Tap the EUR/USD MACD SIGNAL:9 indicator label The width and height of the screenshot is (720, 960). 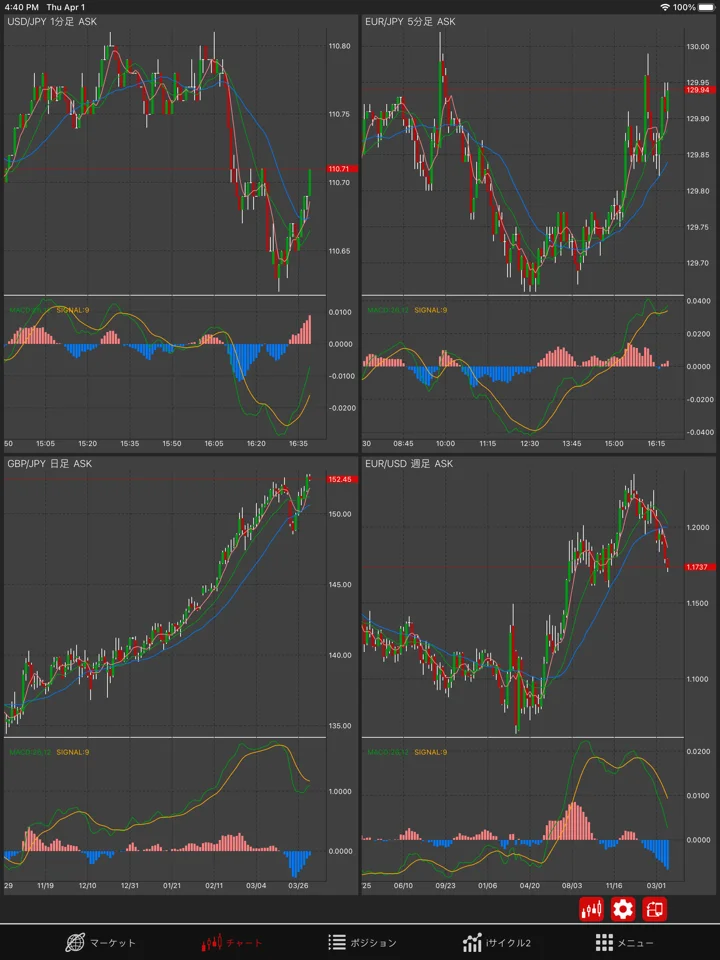click(x=430, y=752)
